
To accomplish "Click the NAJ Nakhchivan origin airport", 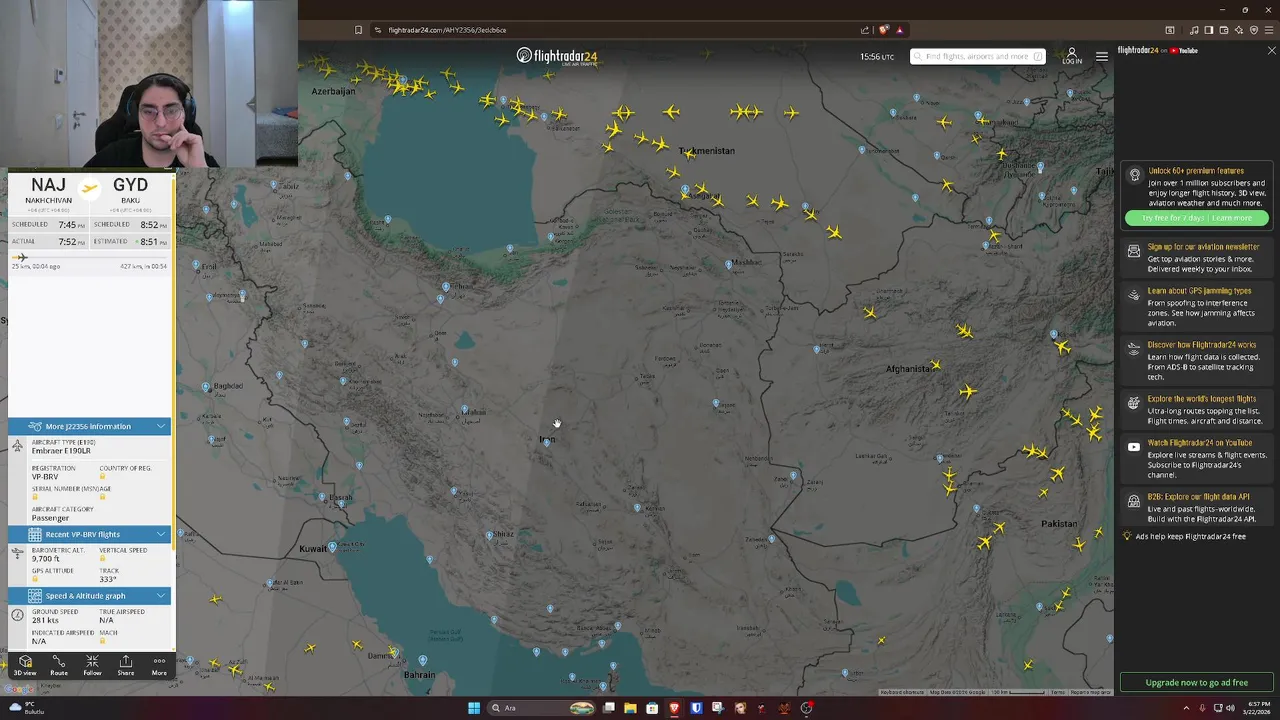I will [48, 190].
